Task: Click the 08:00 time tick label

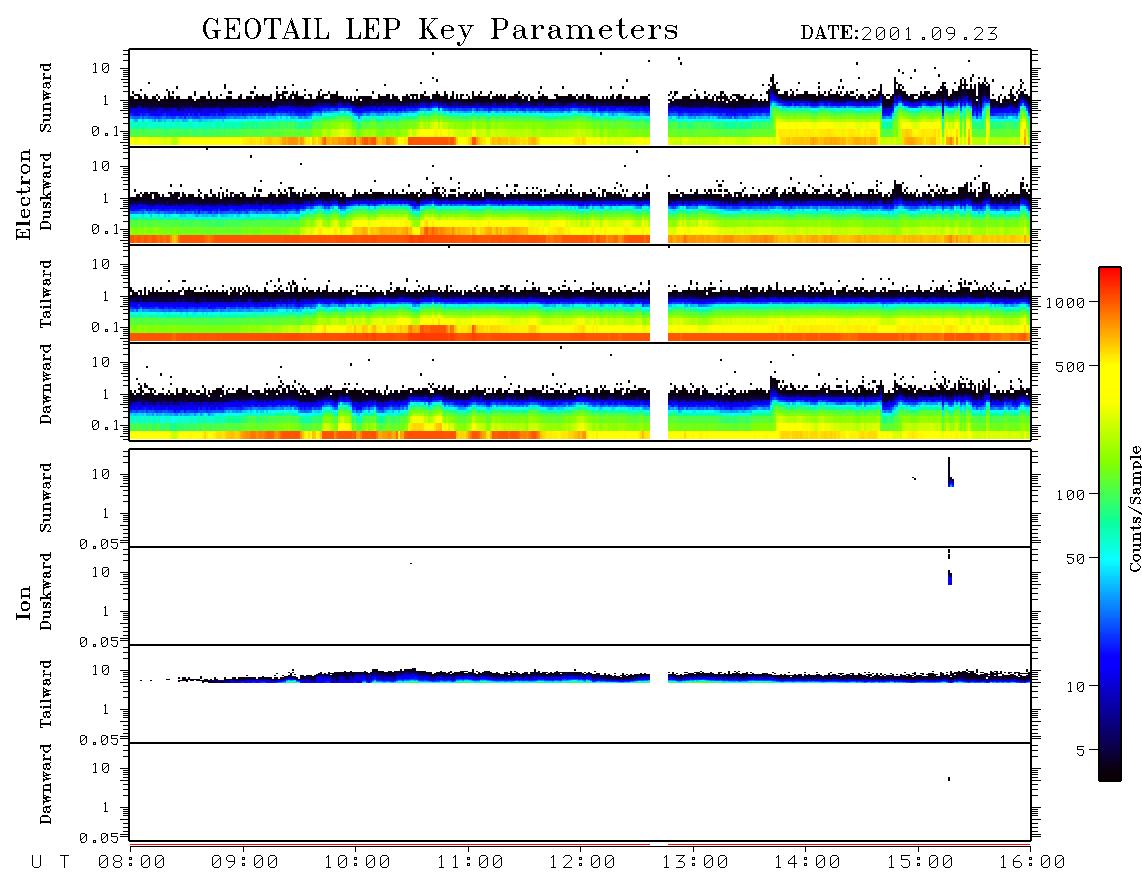Action: (132, 862)
